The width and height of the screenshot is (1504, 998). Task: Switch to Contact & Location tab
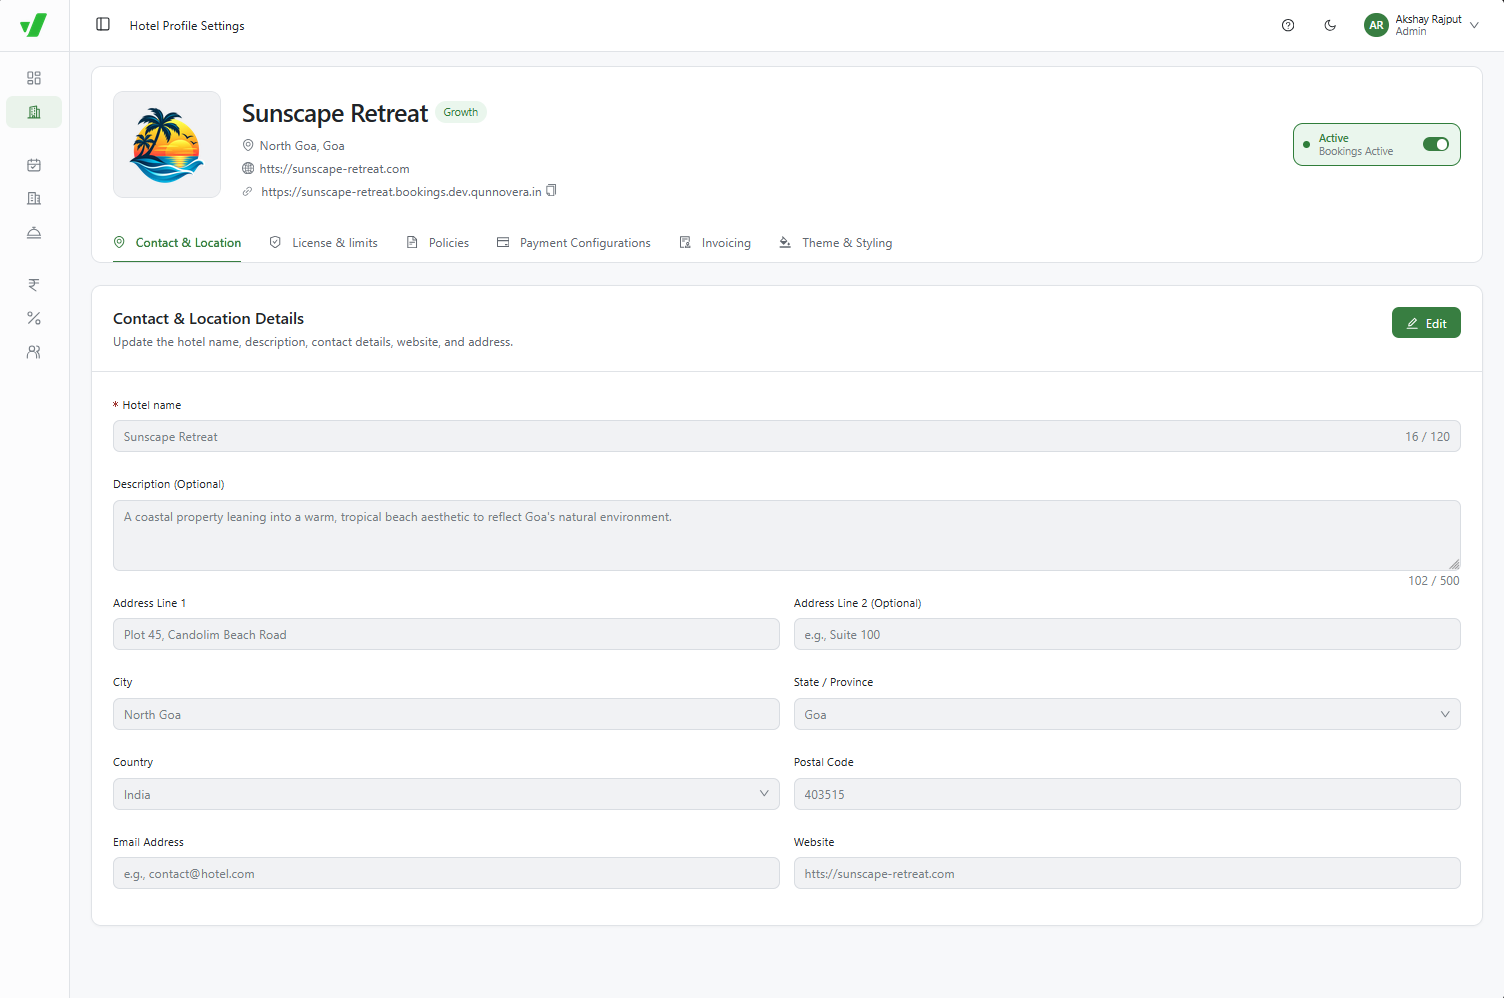[x=177, y=243]
